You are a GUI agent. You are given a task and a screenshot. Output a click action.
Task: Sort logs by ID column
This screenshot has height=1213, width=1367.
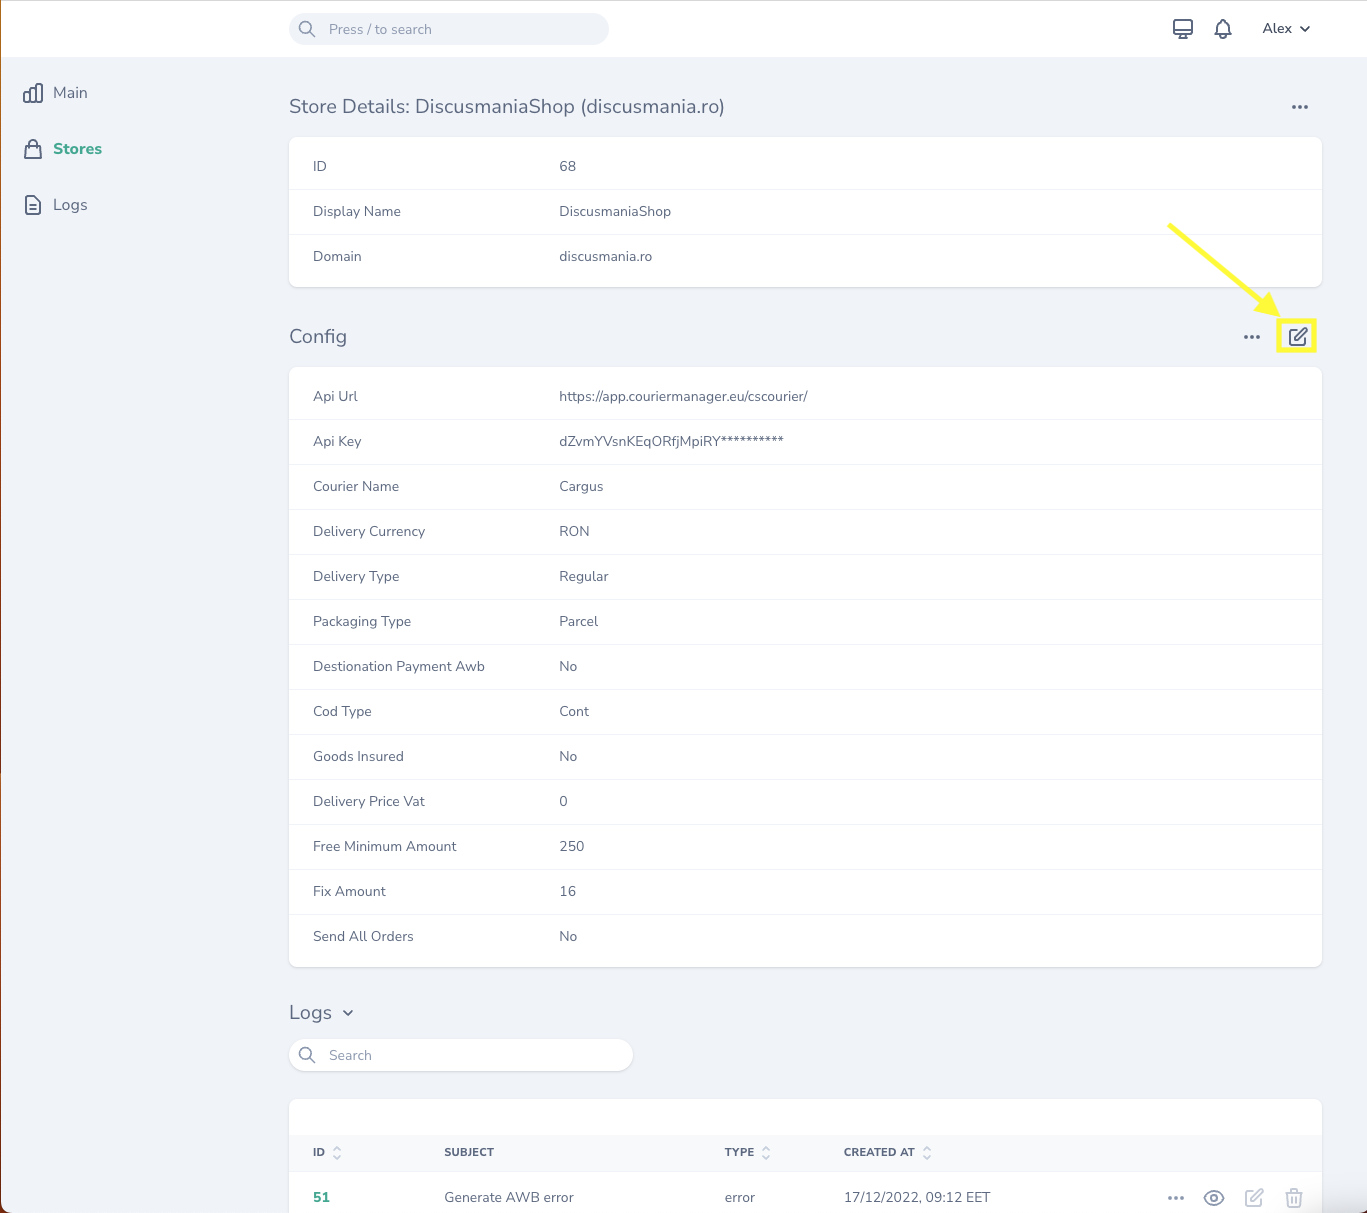pyautogui.click(x=327, y=1152)
